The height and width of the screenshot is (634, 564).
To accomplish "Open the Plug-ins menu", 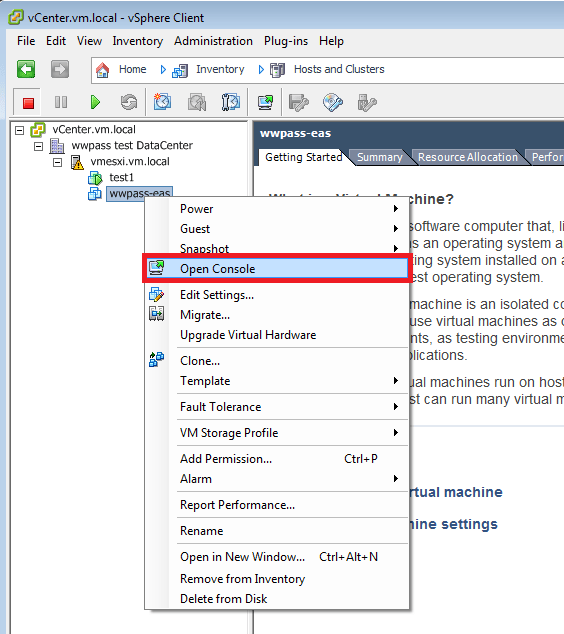I will point(286,41).
